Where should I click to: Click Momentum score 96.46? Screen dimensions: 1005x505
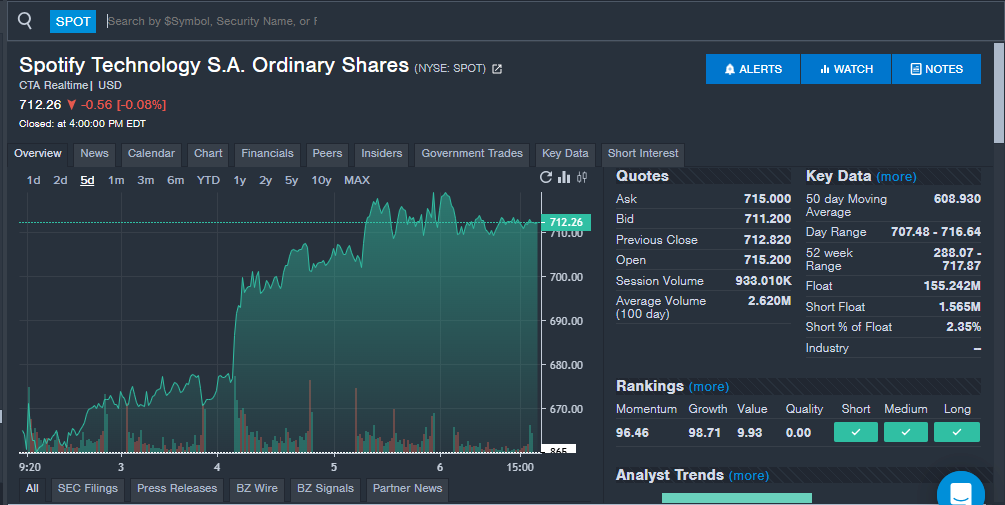point(632,433)
